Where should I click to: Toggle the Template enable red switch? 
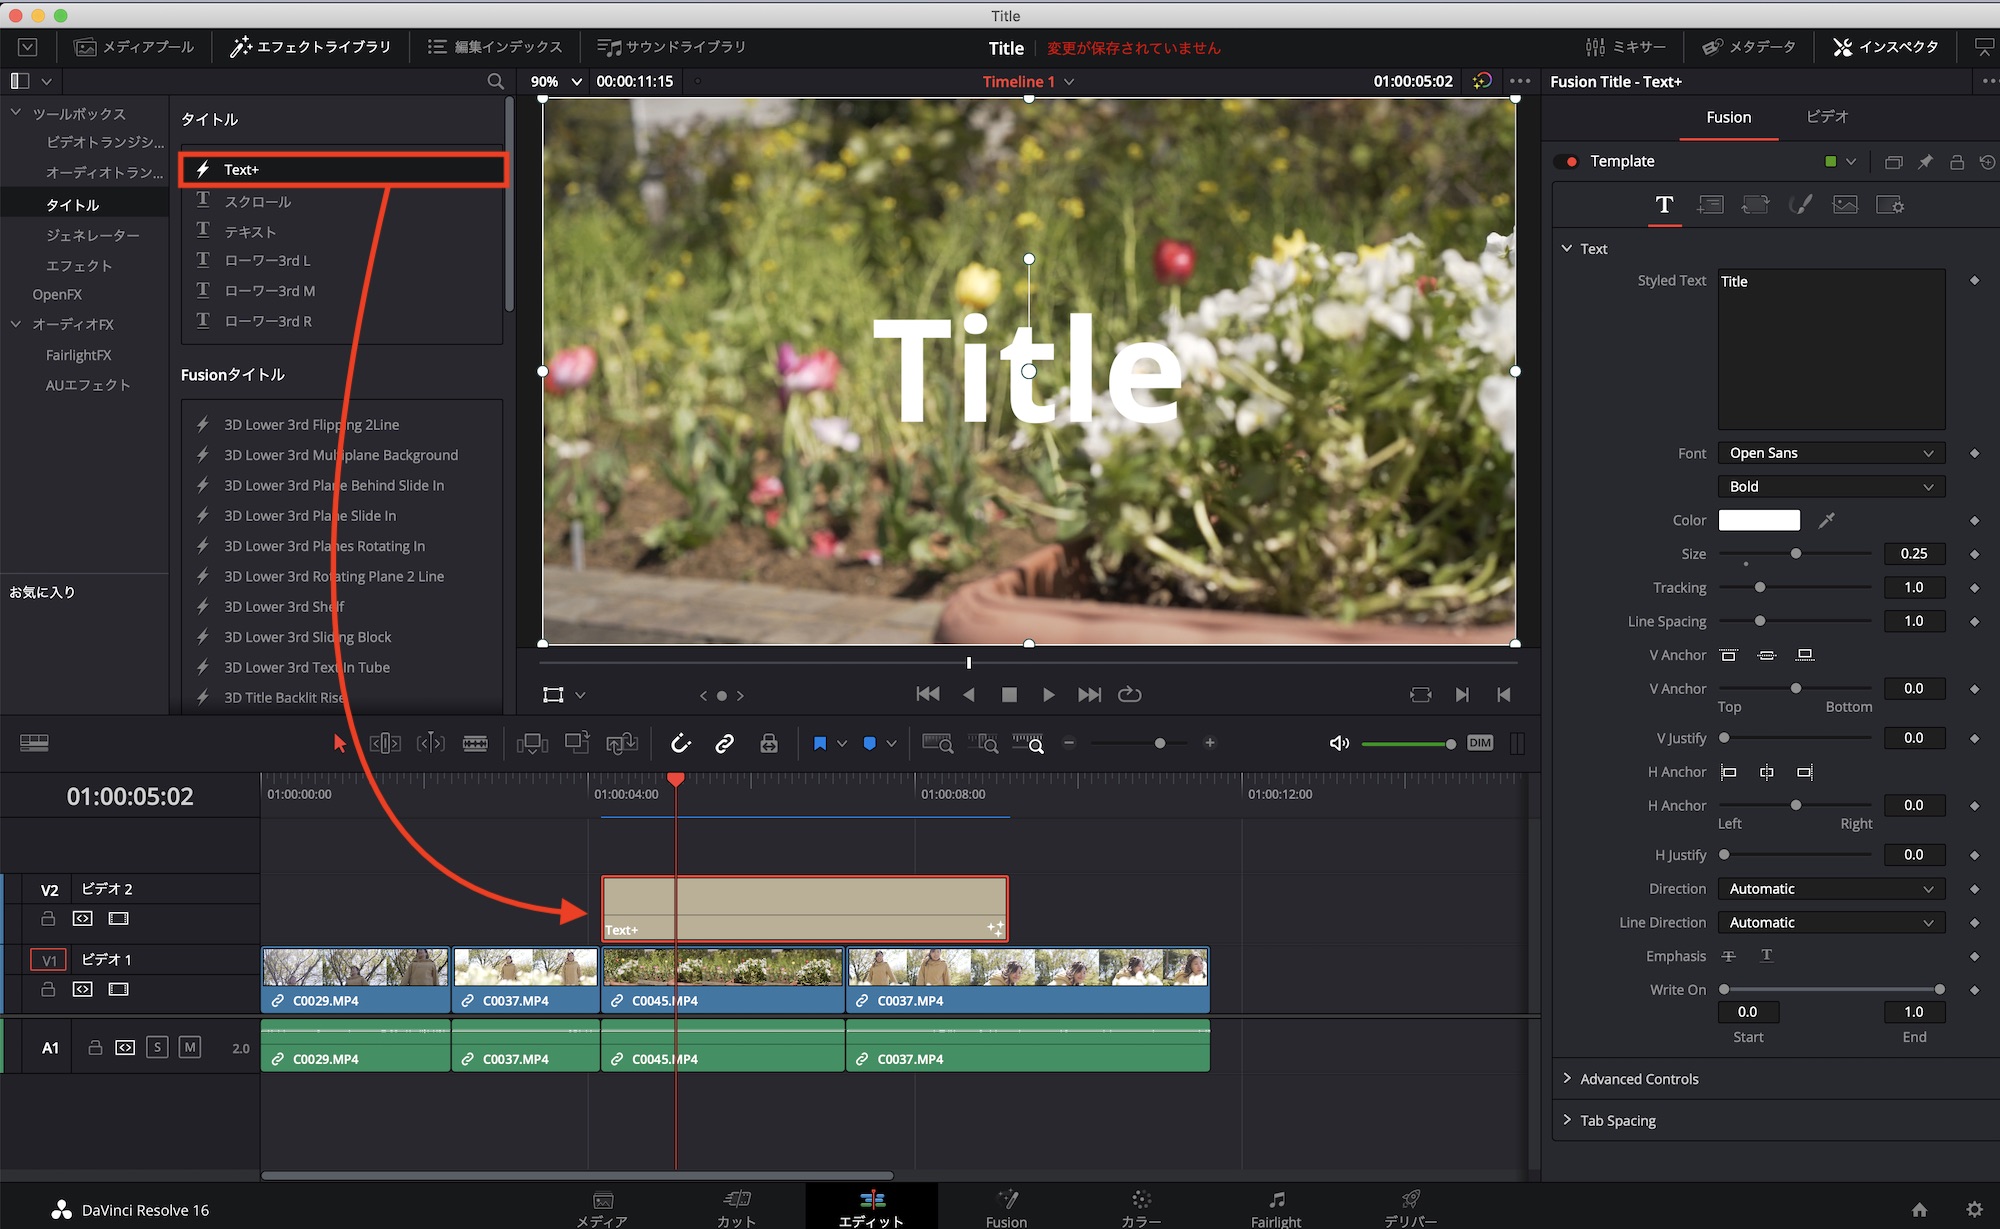click(x=1567, y=161)
